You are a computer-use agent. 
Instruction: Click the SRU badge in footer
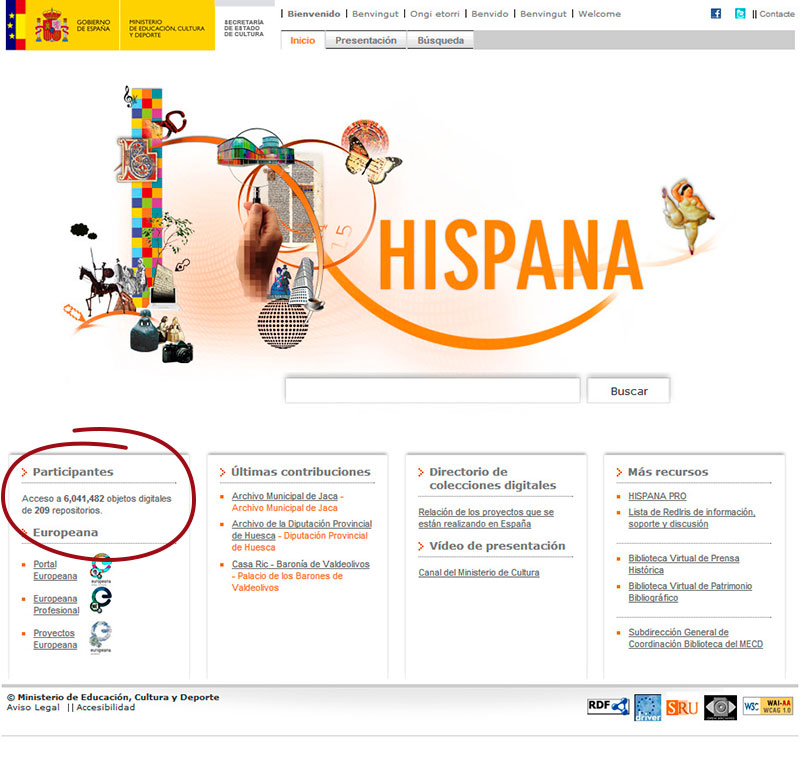[682, 707]
